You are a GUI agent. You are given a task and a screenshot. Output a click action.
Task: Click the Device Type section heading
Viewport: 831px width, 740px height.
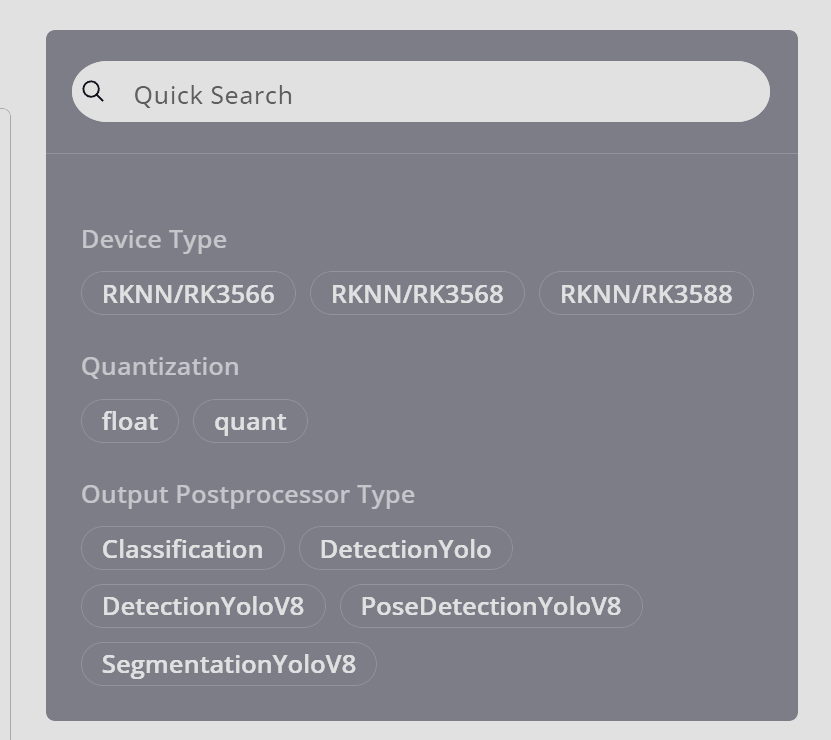[154, 240]
